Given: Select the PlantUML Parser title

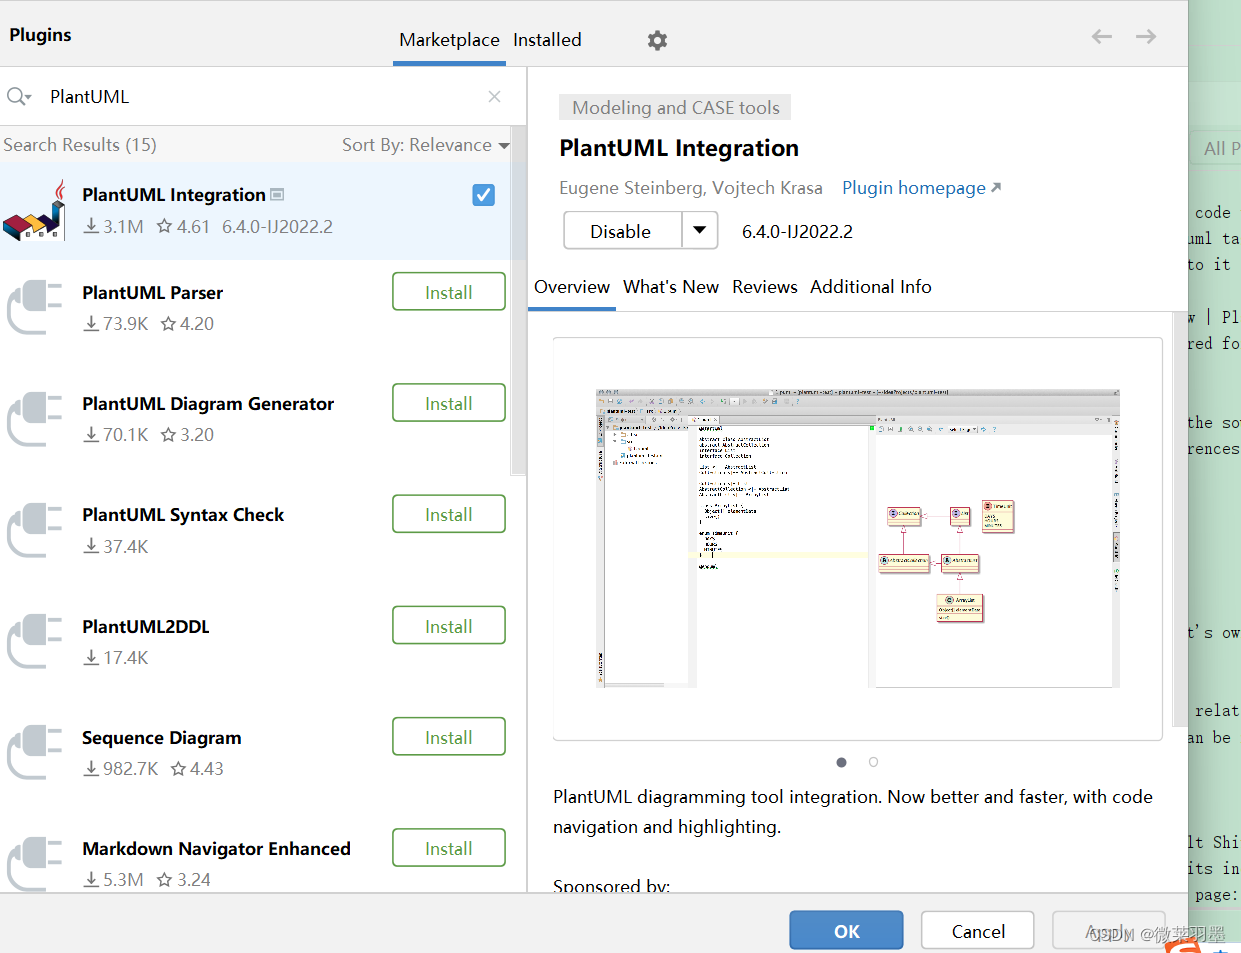Looking at the screenshot, I should click(x=152, y=293).
